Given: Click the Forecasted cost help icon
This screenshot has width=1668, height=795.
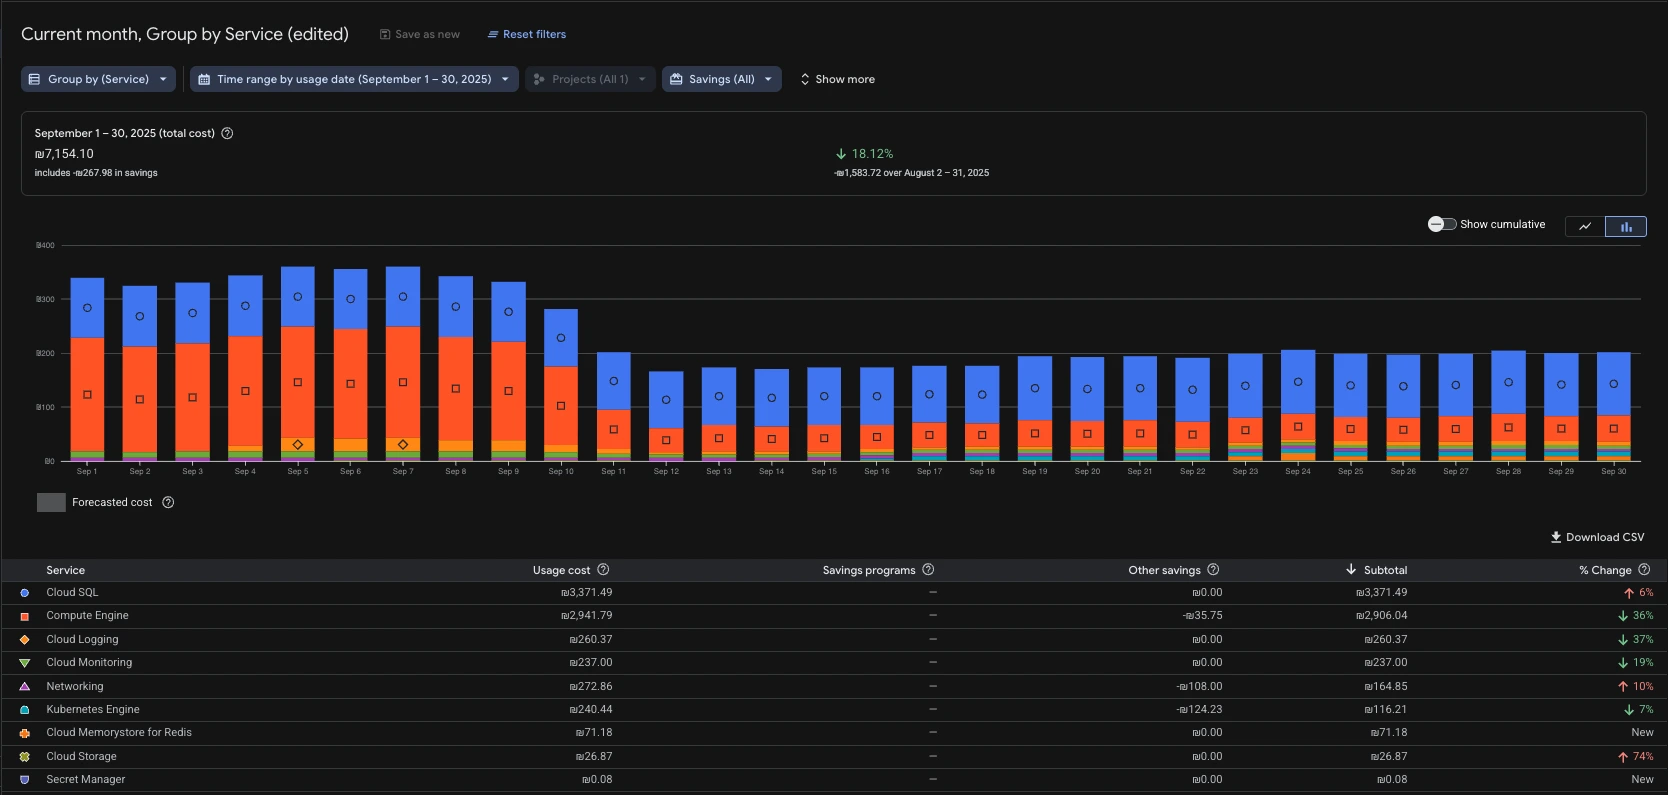Looking at the screenshot, I should pyautogui.click(x=168, y=502).
